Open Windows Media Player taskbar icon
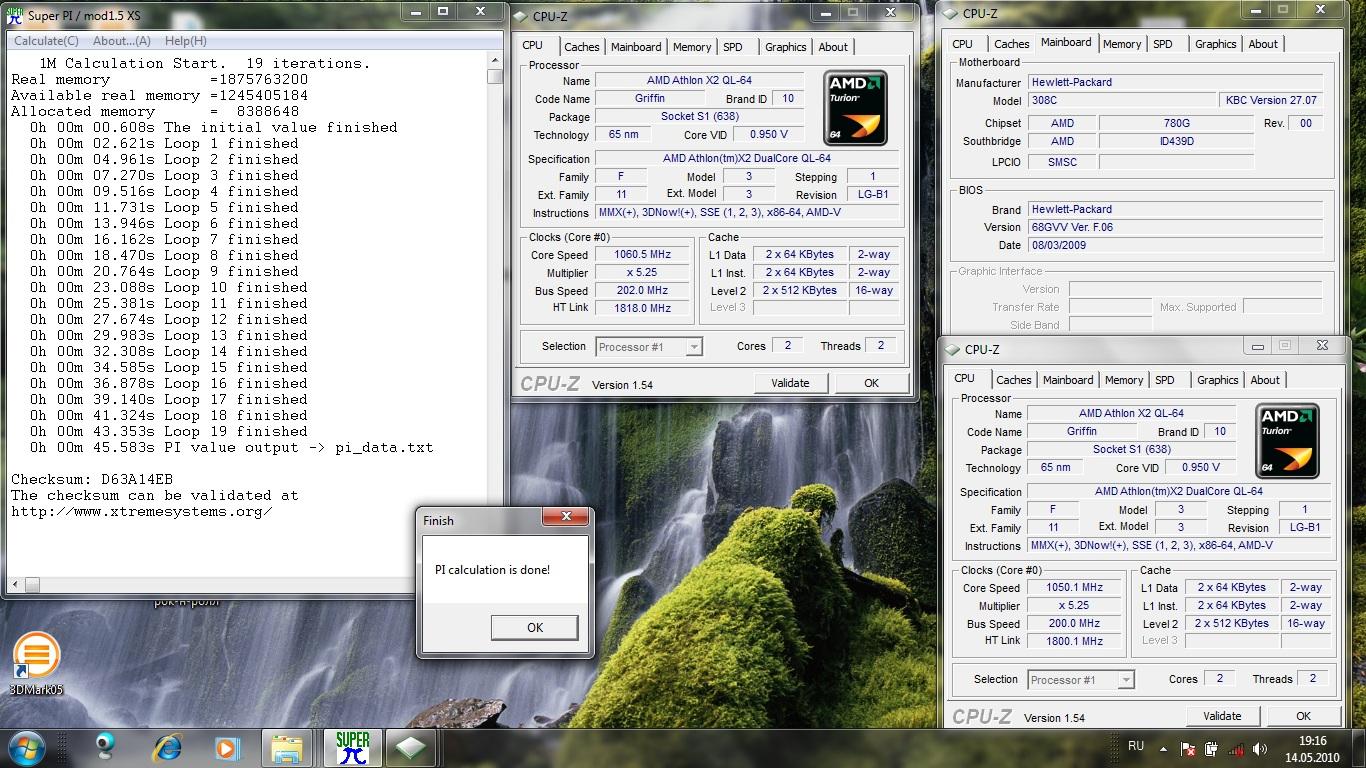Viewport: 1366px width, 768px height. tap(227, 747)
